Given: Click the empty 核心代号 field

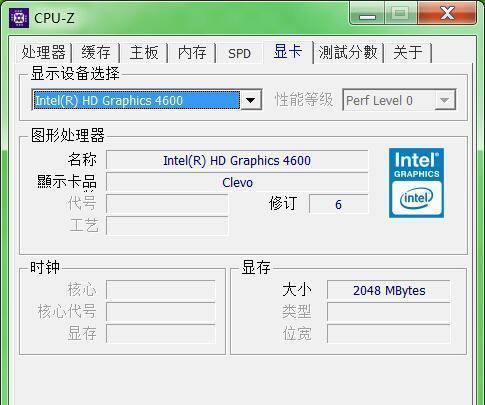Looking at the screenshot, I should point(161,311).
